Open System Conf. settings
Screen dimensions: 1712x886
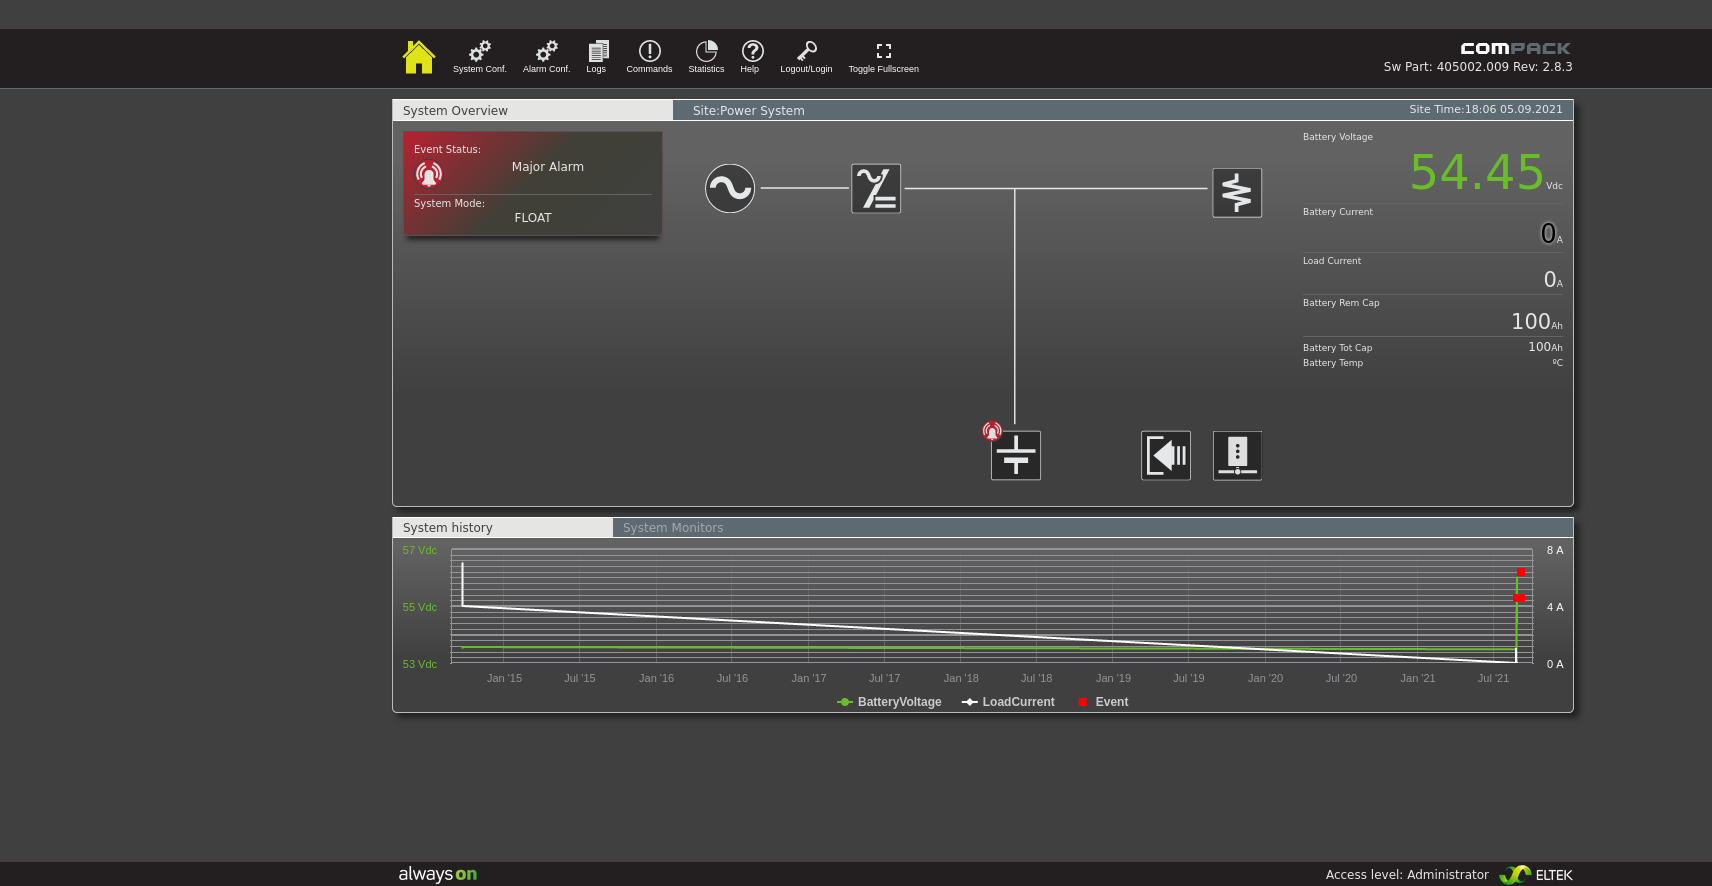(x=480, y=56)
